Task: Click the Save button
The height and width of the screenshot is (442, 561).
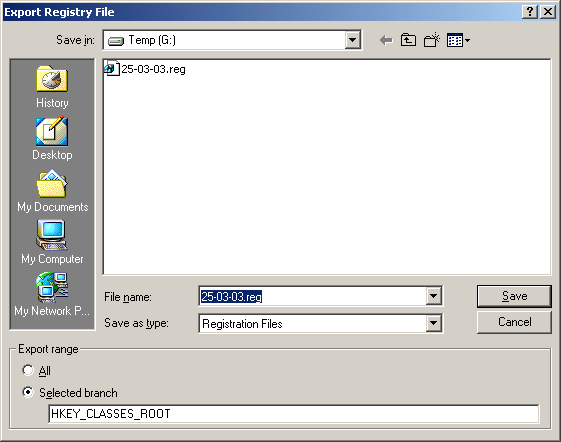Action: click(514, 296)
